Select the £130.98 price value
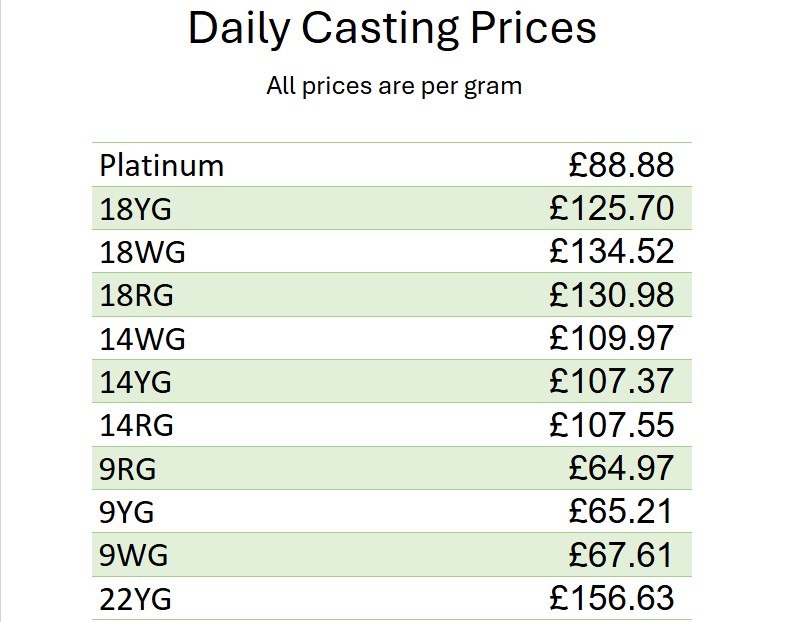Screen dimensions: 790x622 (x=611, y=295)
